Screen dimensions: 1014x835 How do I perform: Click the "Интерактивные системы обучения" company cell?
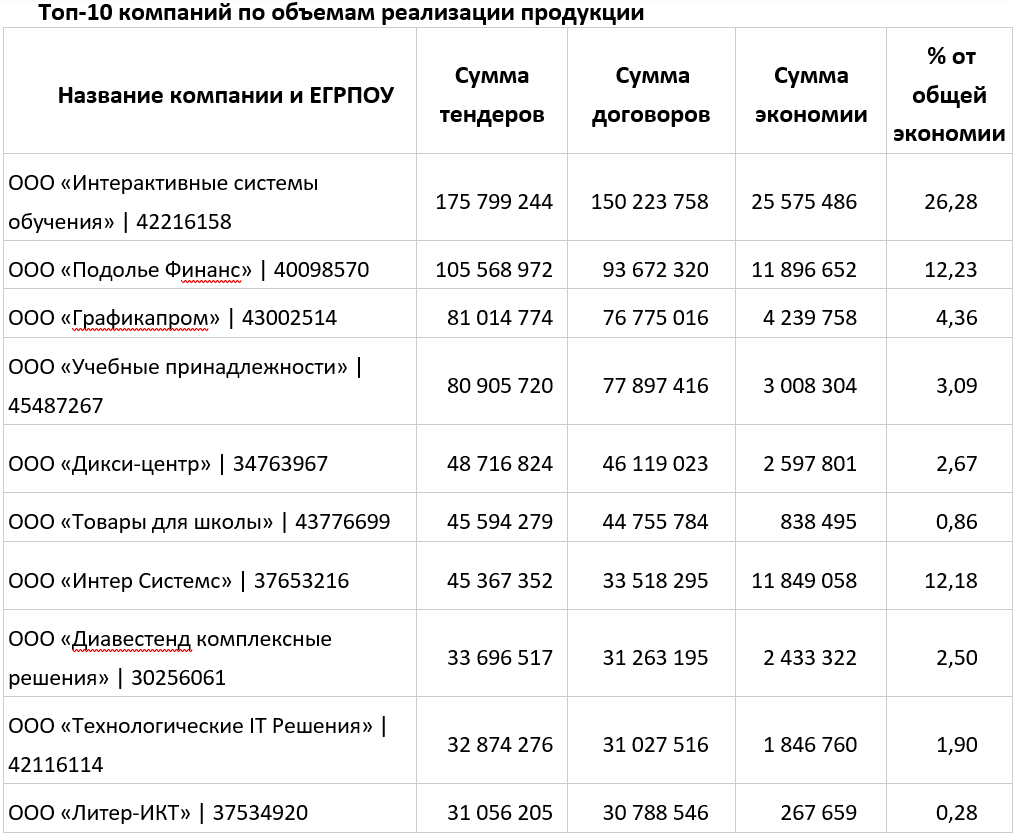pos(163,201)
